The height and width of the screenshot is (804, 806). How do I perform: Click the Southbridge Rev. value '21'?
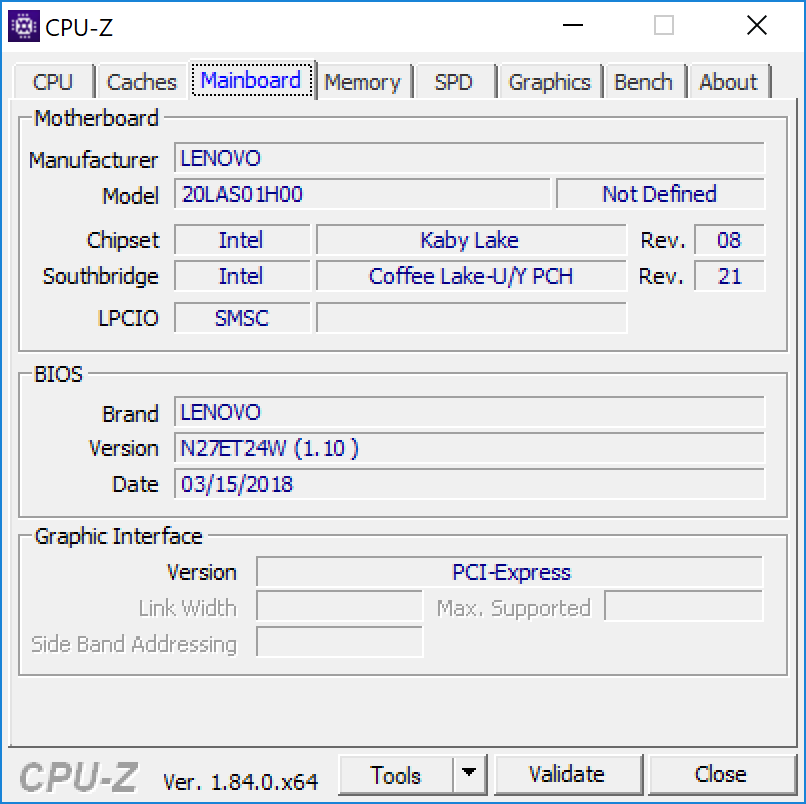pyautogui.click(x=729, y=276)
